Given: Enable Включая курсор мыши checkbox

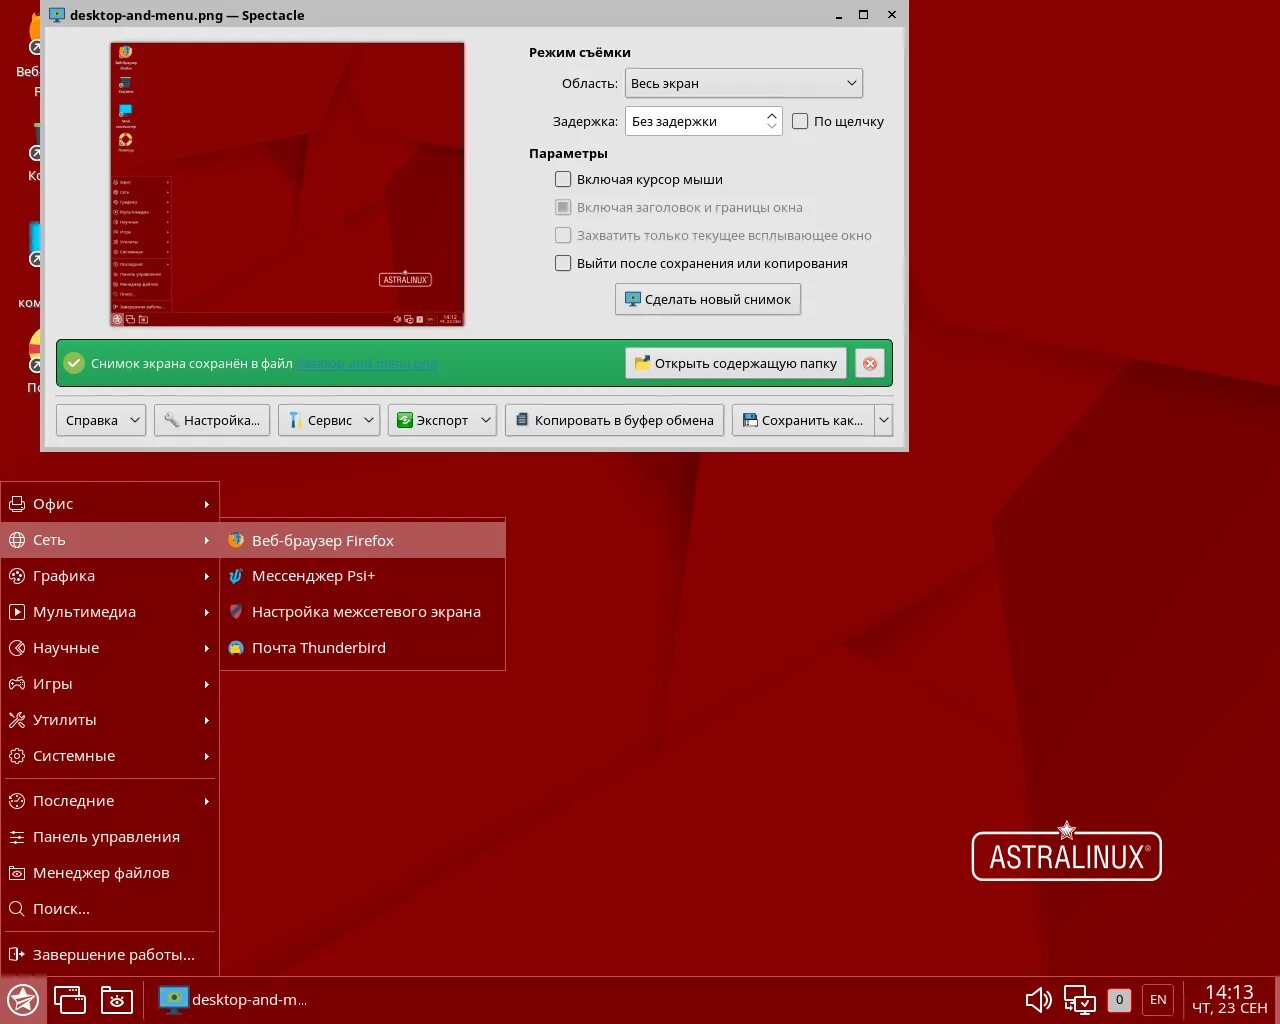Looking at the screenshot, I should 563,179.
